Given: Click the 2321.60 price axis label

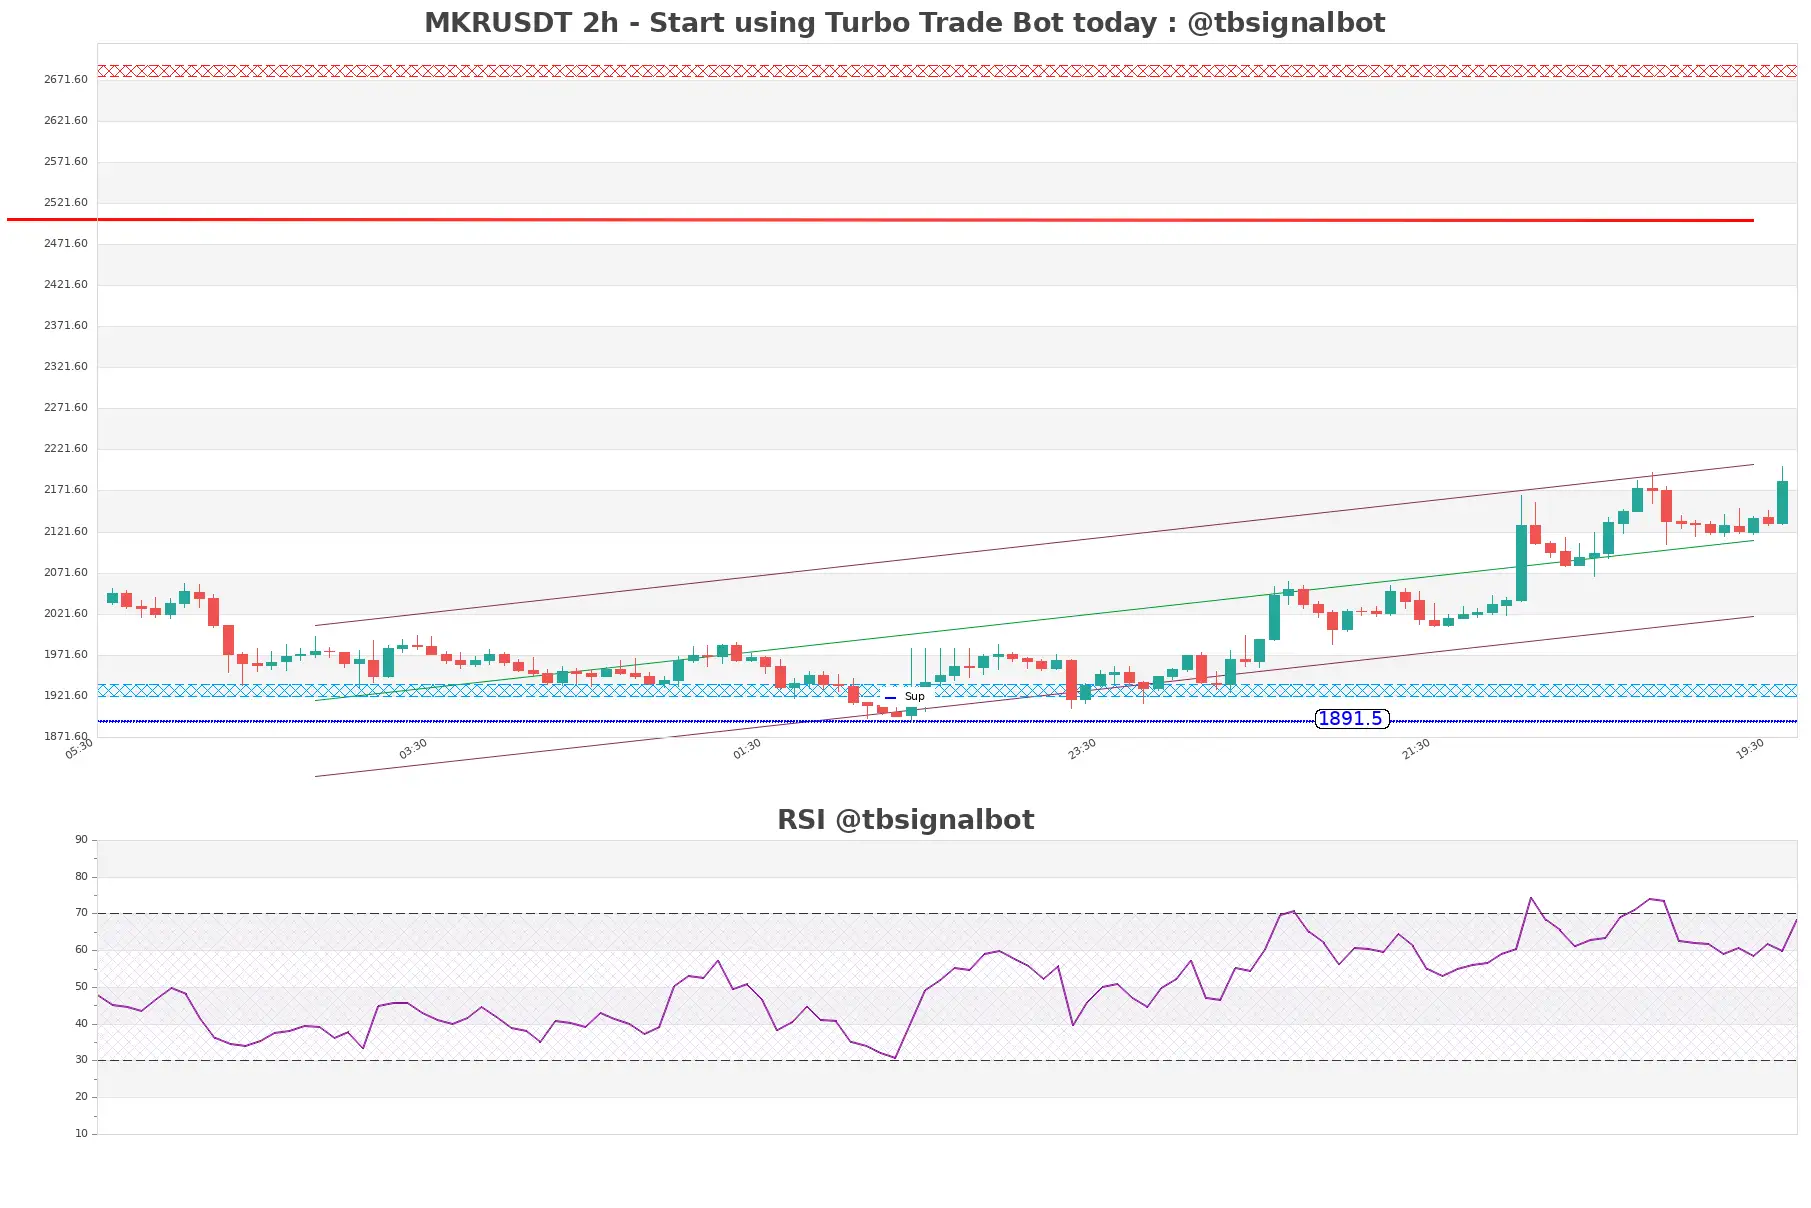Looking at the screenshot, I should point(66,366).
